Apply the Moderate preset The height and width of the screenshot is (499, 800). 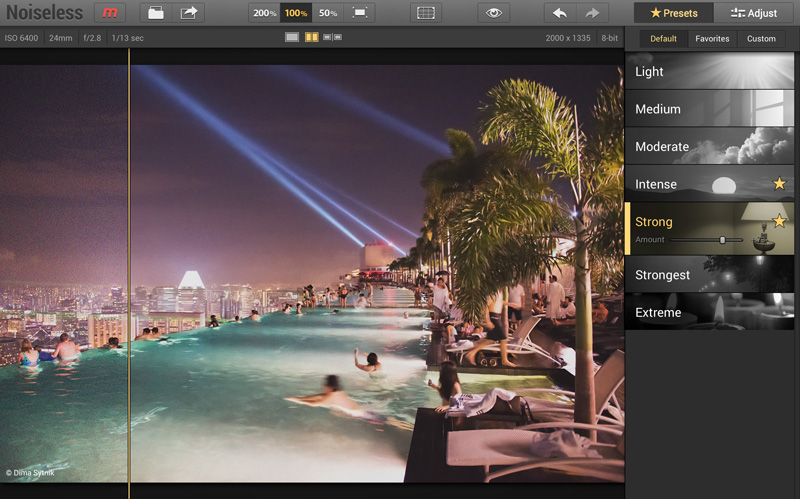coord(709,146)
